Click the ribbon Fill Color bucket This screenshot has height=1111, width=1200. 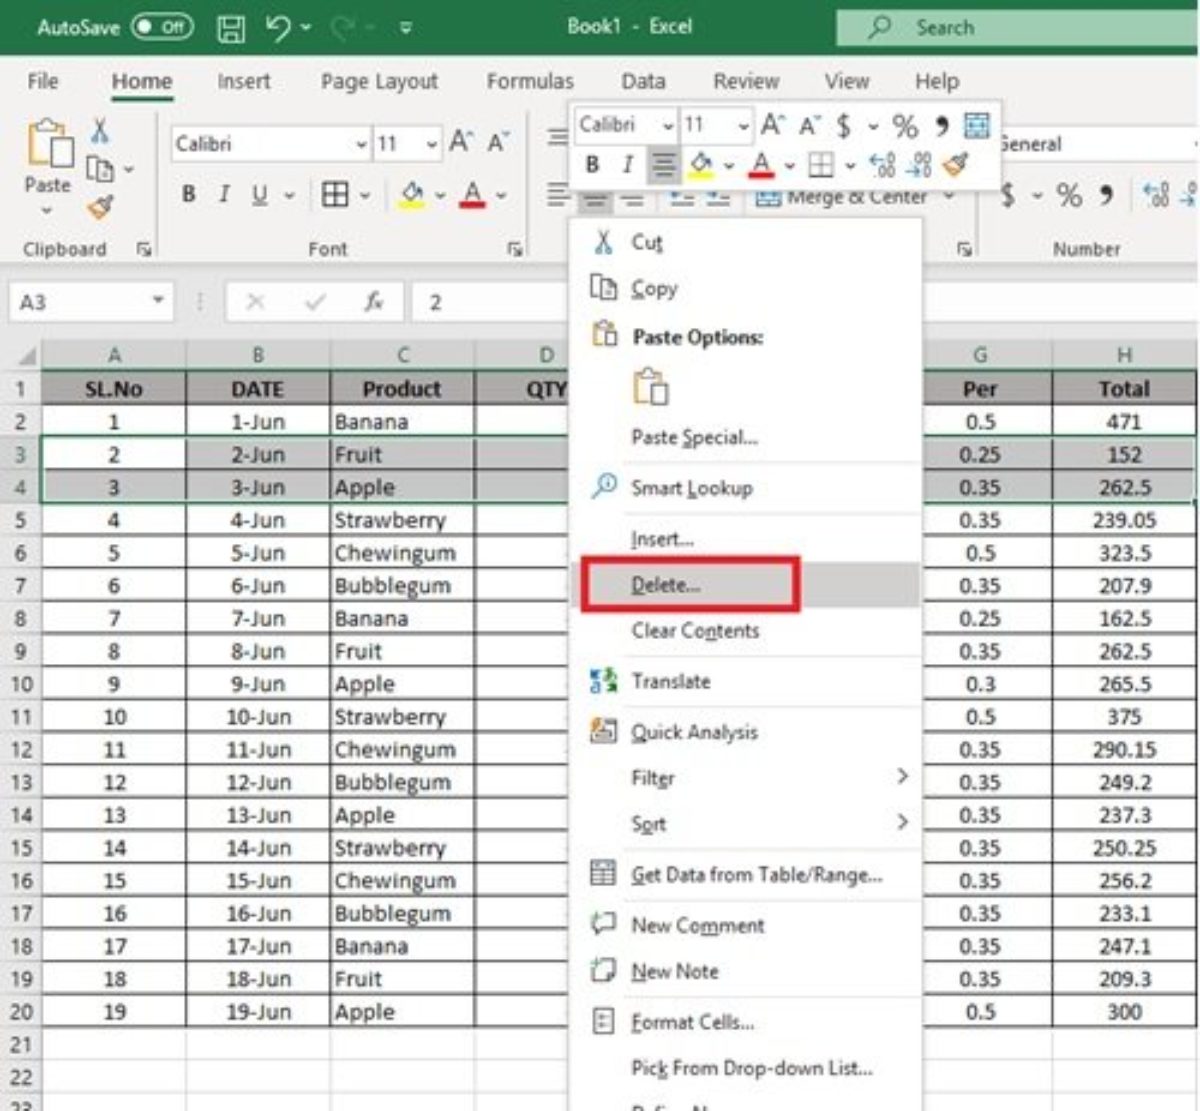pyautogui.click(x=412, y=194)
